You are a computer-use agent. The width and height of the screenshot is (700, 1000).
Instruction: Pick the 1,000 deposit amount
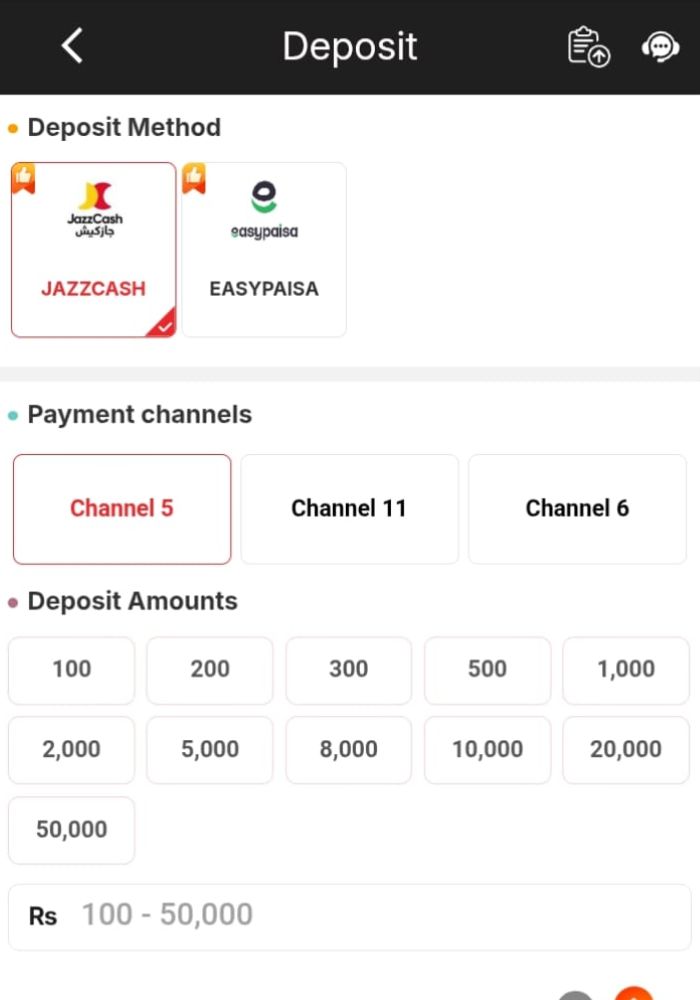click(626, 670)
